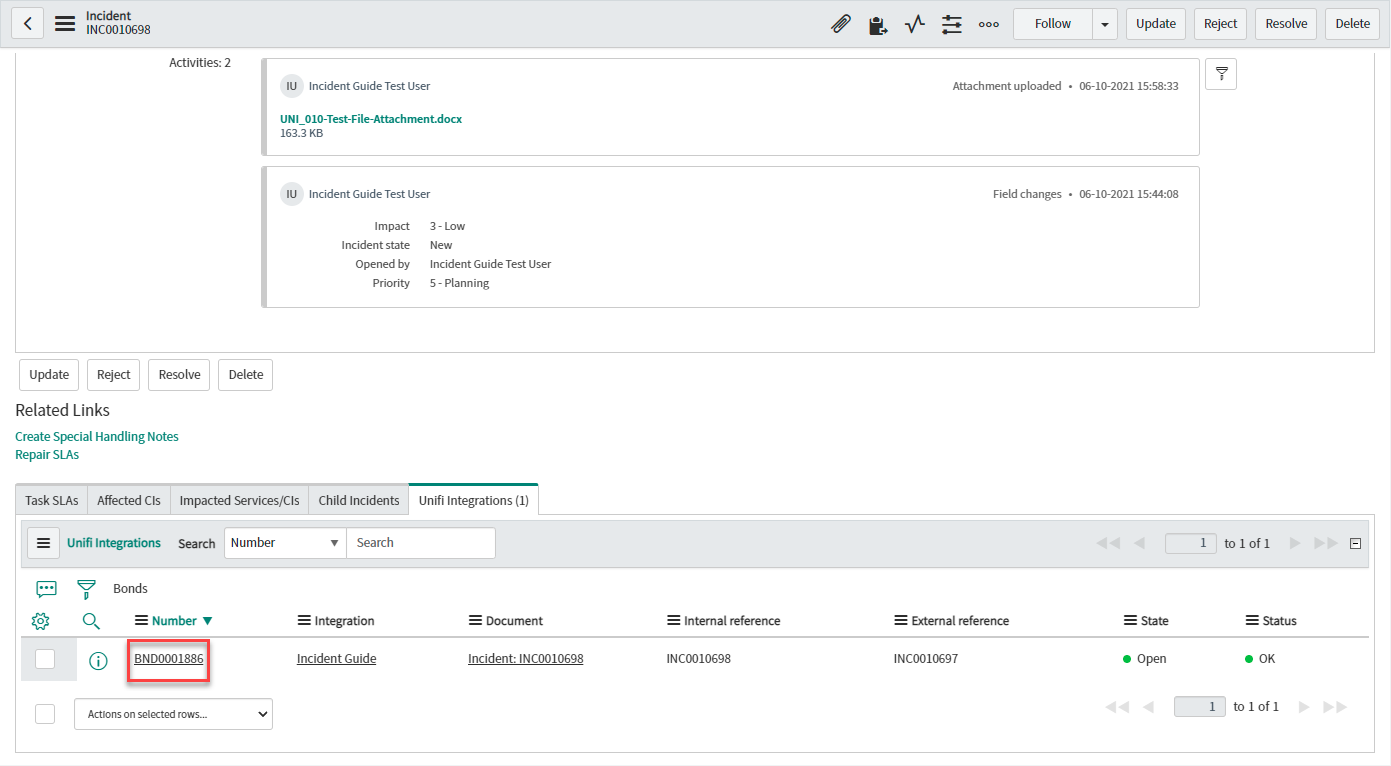Click the paperclip attachments icon
Viewport: 1391px width, 766px height.
pos(841,24)
